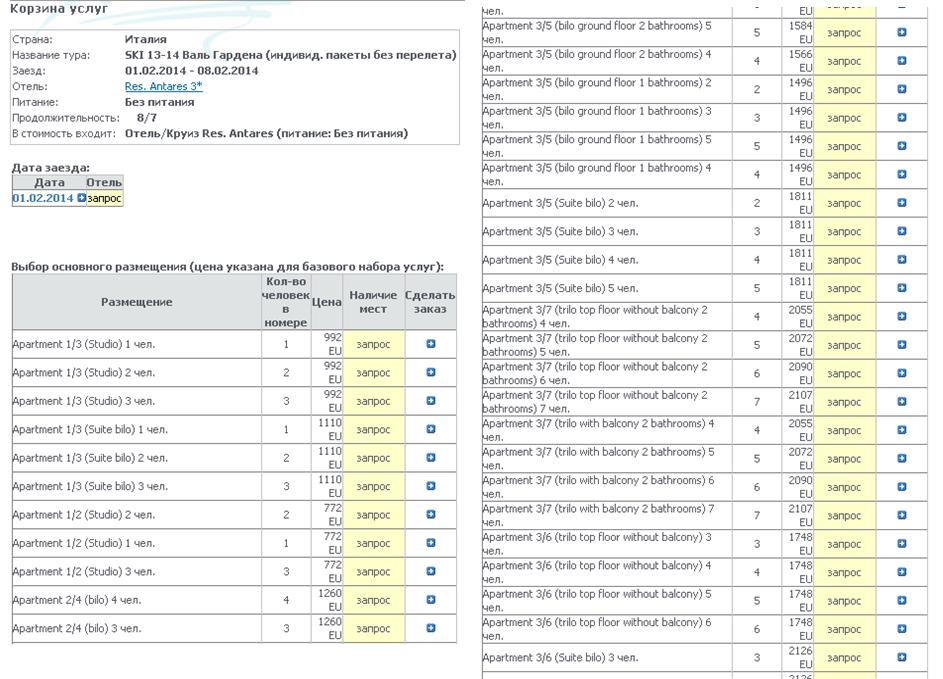
Task: Order Apartment 3/6 trilo top floor 4 чел.
Action: coord(902,572)
